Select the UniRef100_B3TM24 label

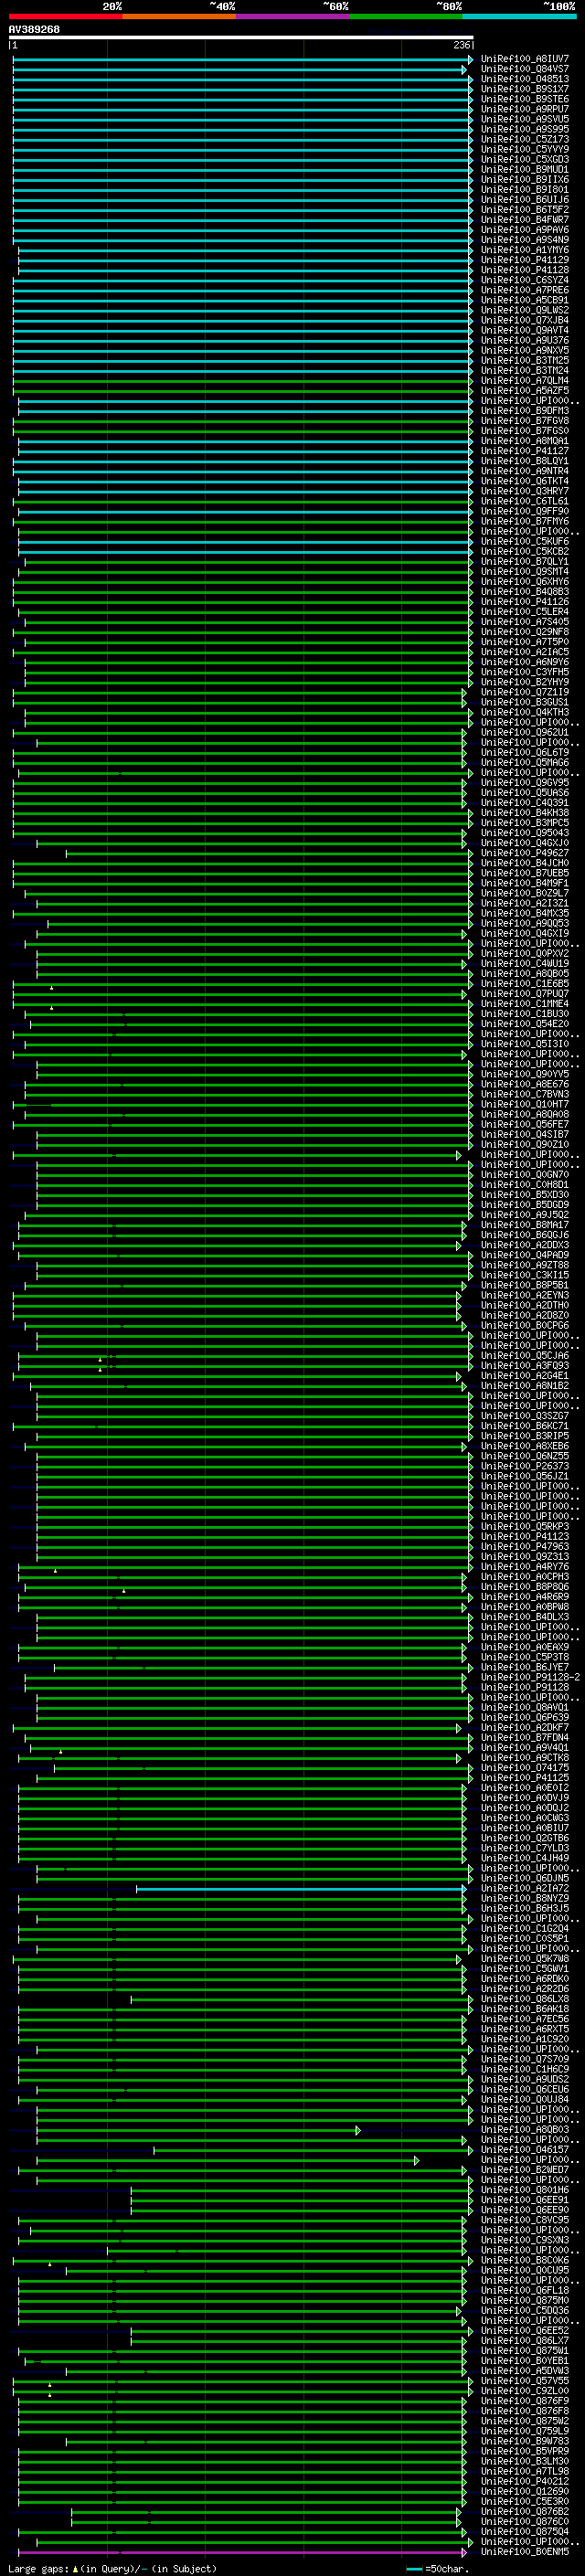pos(525,371)
